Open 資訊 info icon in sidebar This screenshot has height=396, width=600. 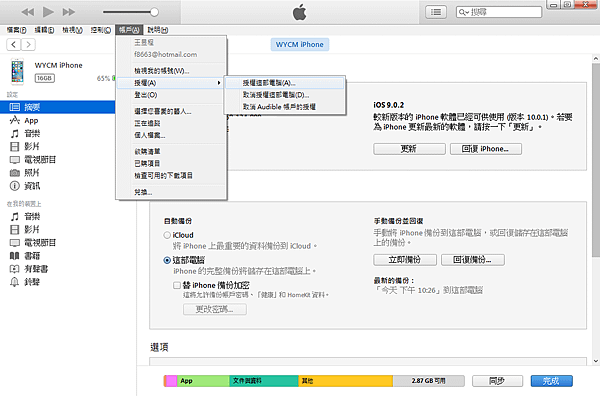pos(15,186)
